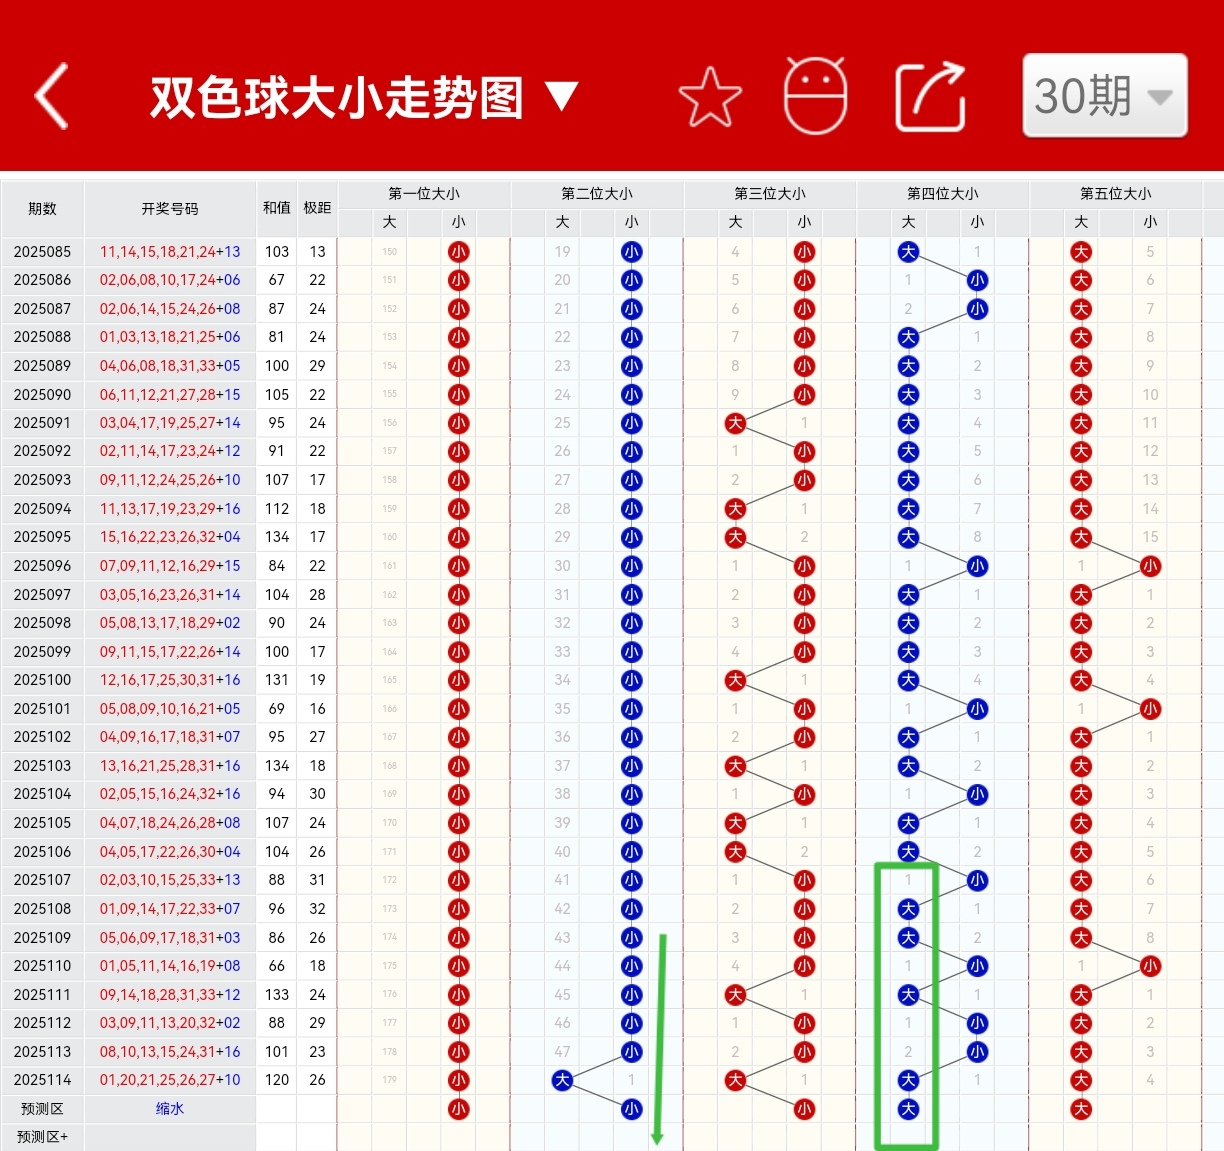The height and width of the screenshot is (1151, 1224).
Task: Open the 30期 period count dropdown
Action: (x=1103, y=95)
